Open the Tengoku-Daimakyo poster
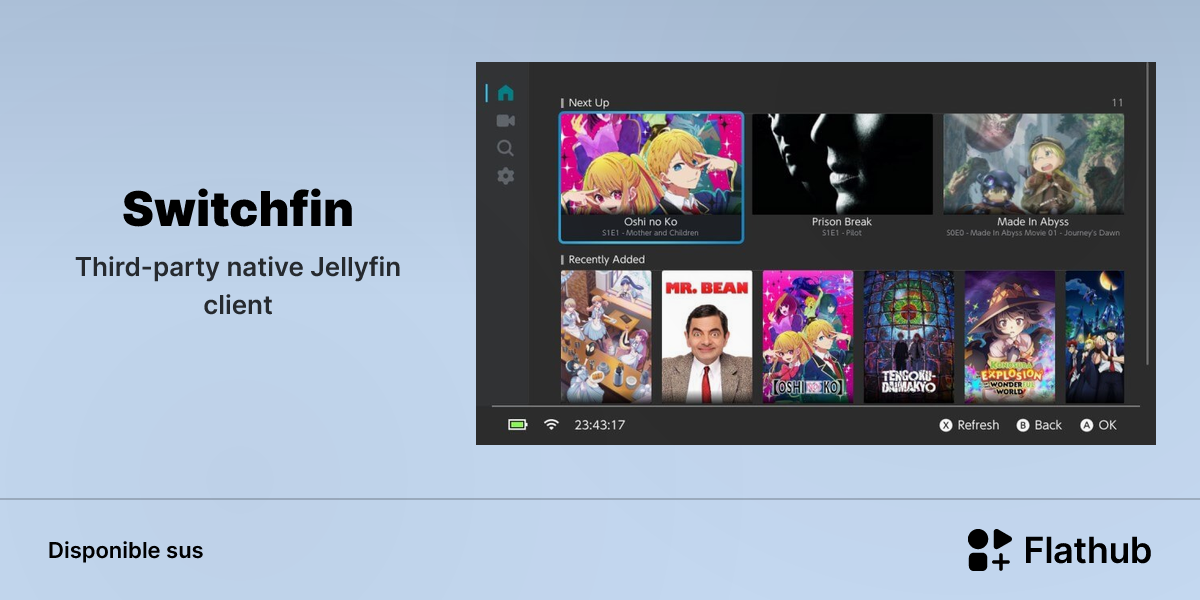 click(x=909, y=337)
